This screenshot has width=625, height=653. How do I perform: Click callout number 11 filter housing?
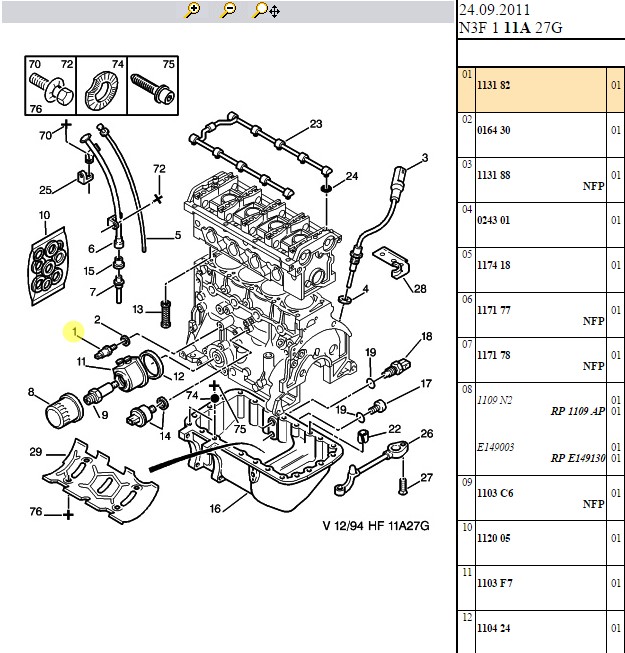click(81, 361)
